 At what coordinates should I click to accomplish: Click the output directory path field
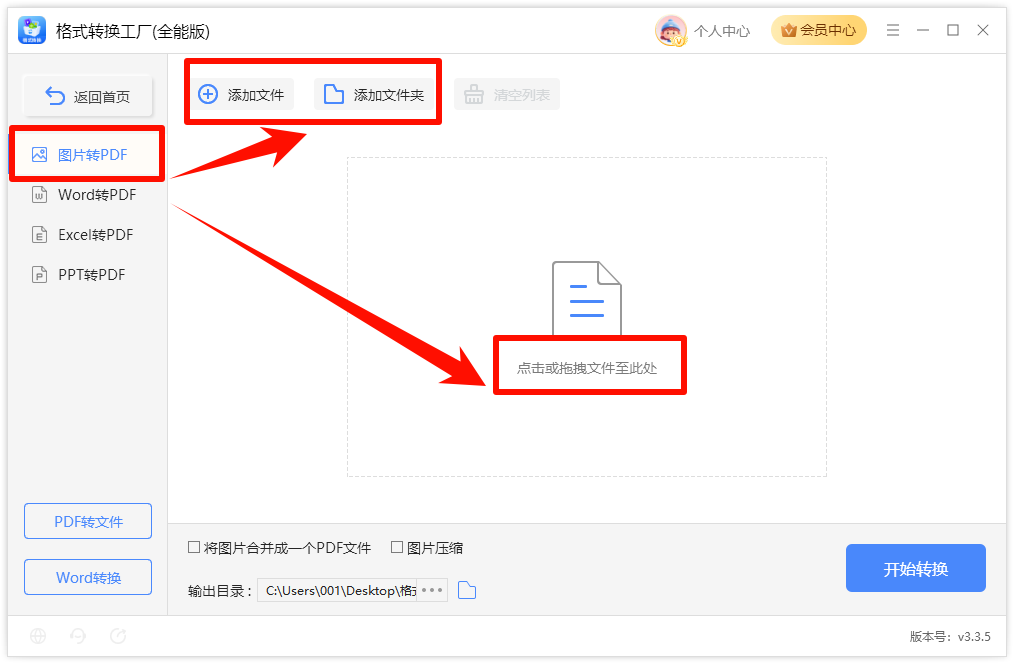click(337, 590)
